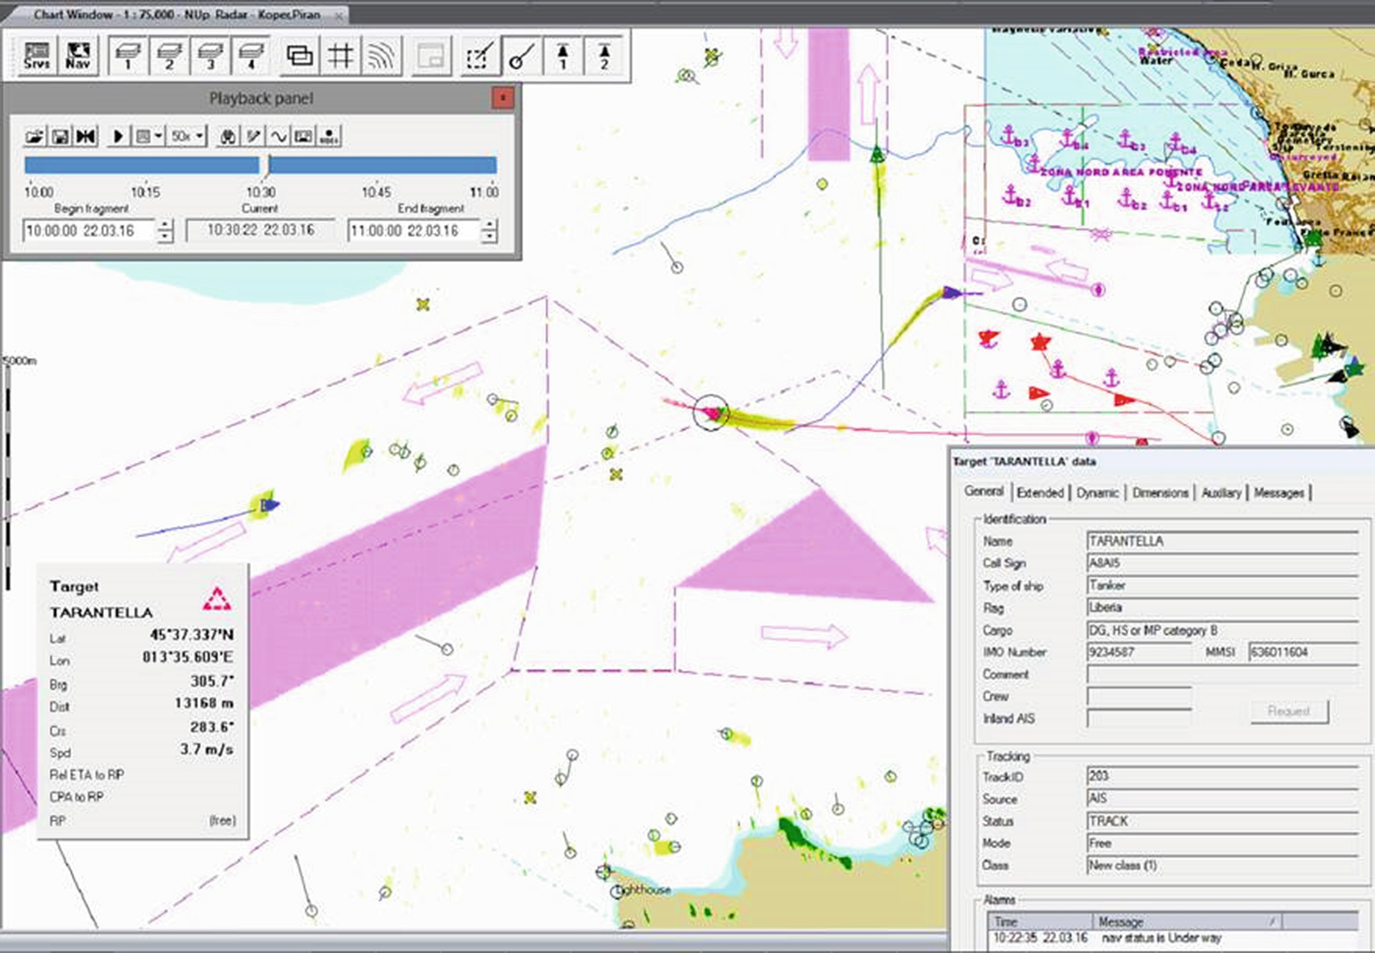Click the MMSI field
1375x953 pixels.
[1303, 652]
